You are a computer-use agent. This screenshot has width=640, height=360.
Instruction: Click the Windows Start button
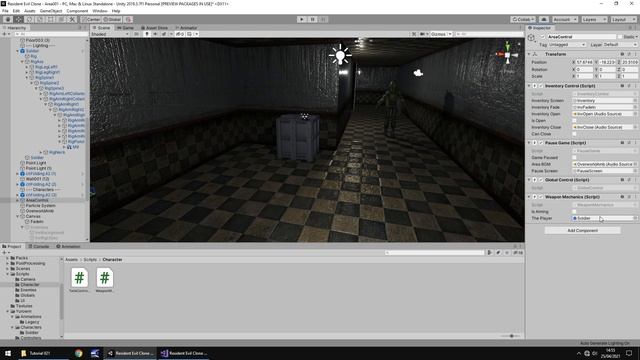pyautogui.click(x=8, y=353)
